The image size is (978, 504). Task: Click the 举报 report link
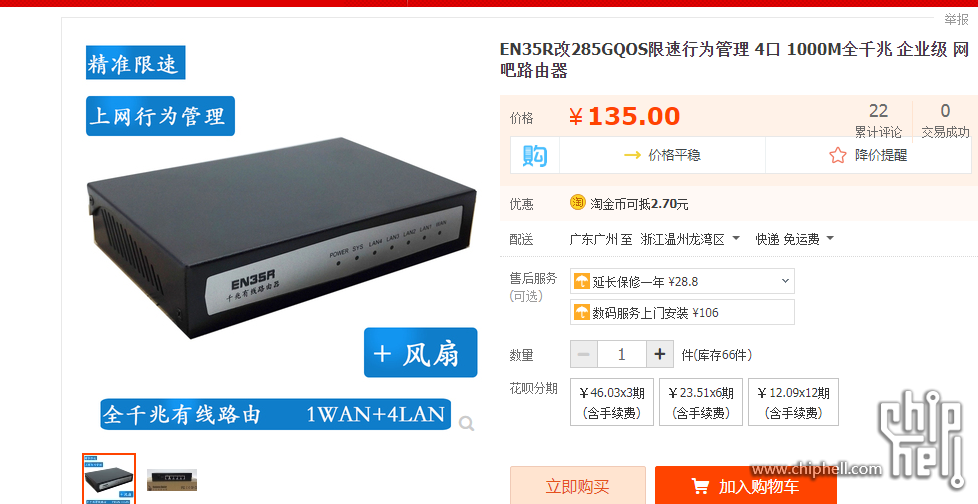point(956,19)
